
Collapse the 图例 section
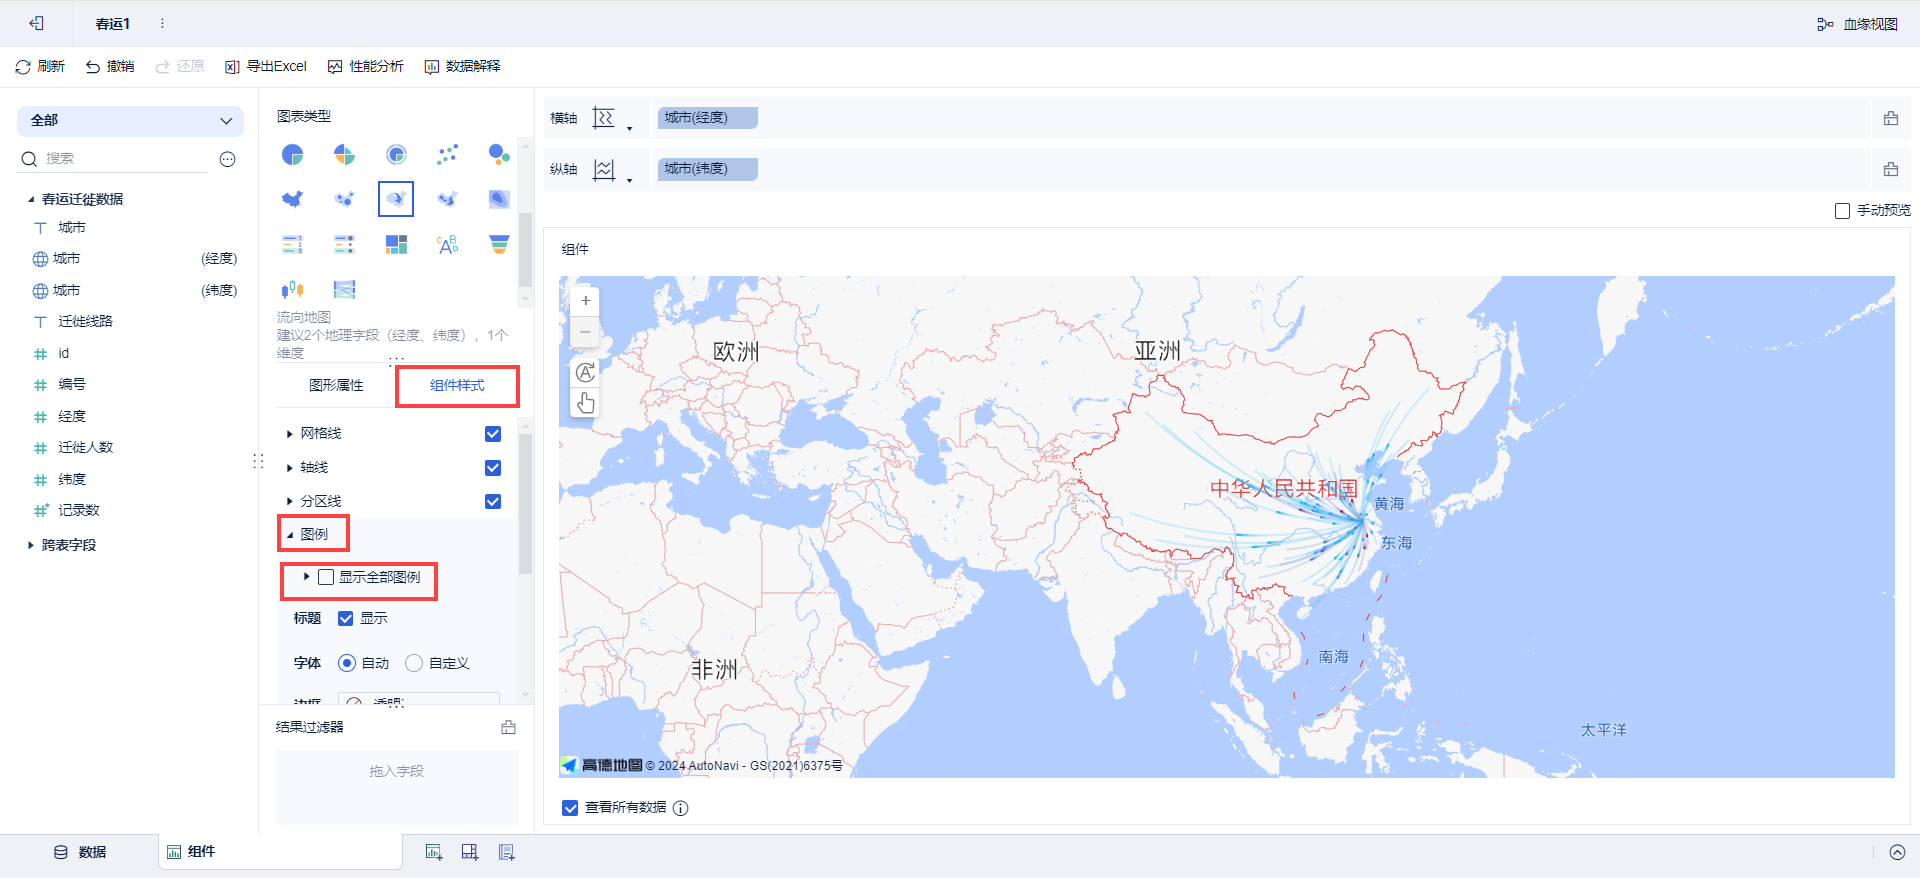pyautogui.click(x=291, y=535)
